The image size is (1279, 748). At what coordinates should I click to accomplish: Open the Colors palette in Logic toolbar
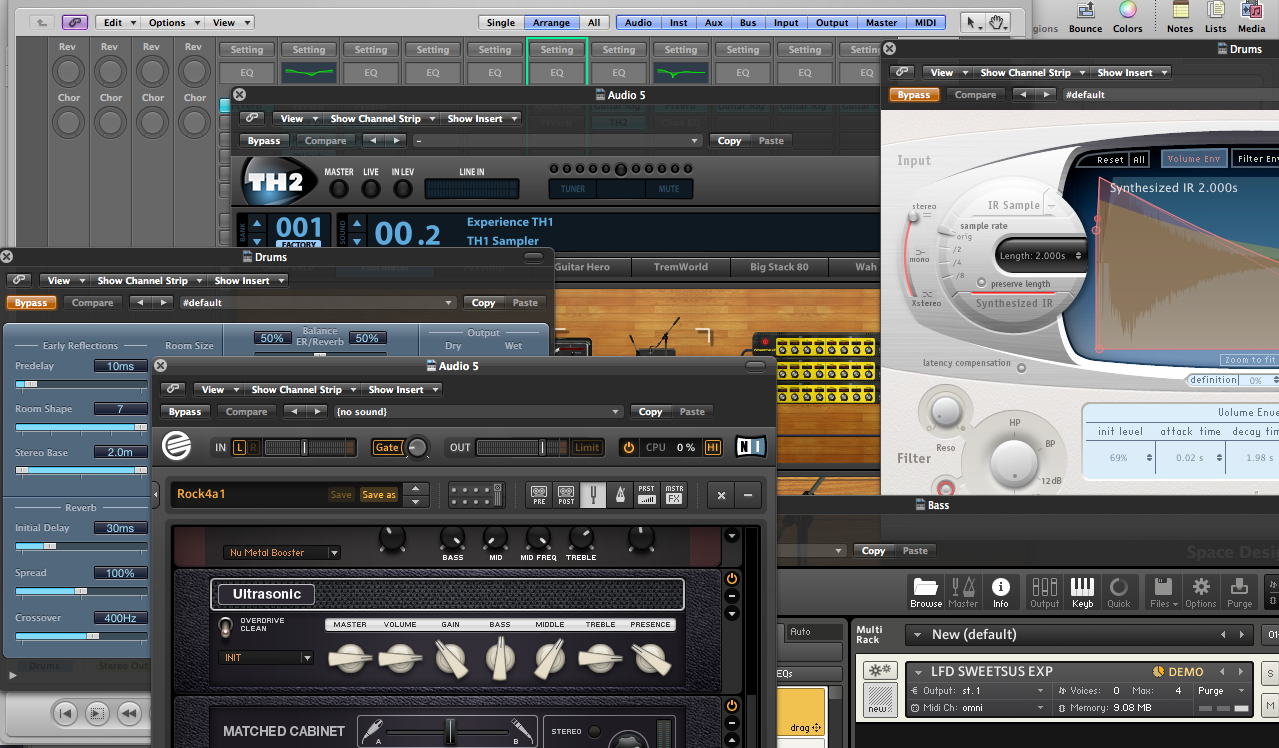[x=1127, y=17]
